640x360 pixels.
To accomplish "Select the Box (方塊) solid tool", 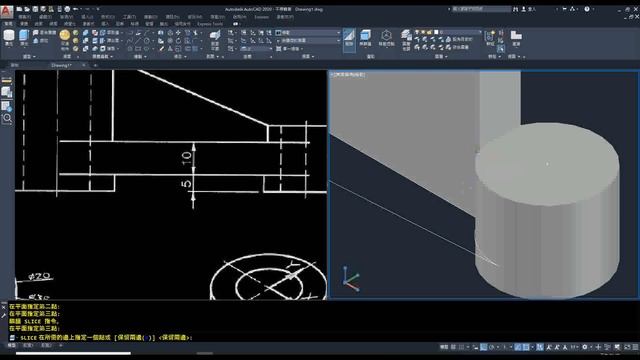I will pyautogui.click(x=9, y=37).
